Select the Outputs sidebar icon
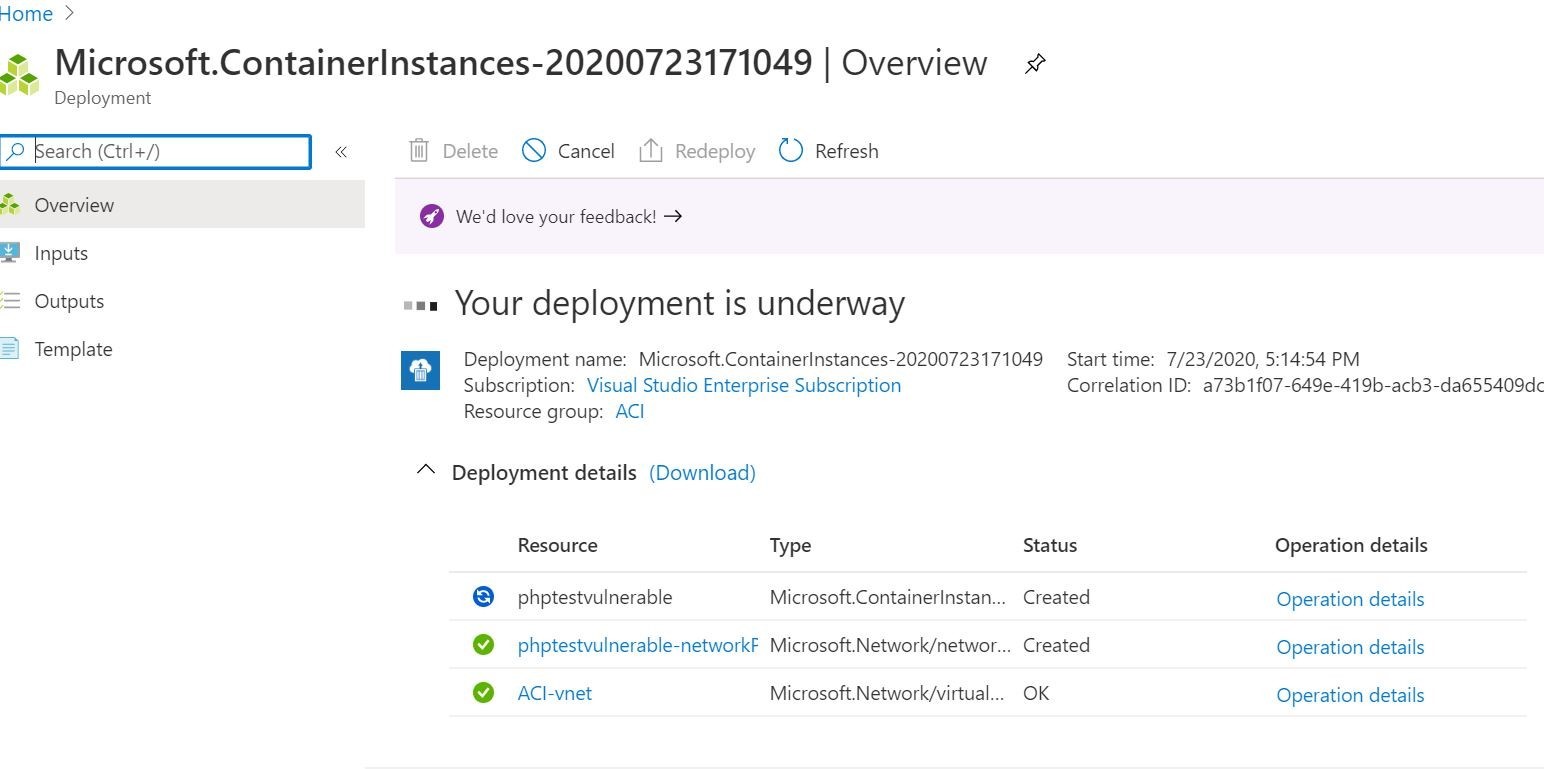Viewport: 1544px width, 769px height. pyautogui.click(x=12, y=301)
